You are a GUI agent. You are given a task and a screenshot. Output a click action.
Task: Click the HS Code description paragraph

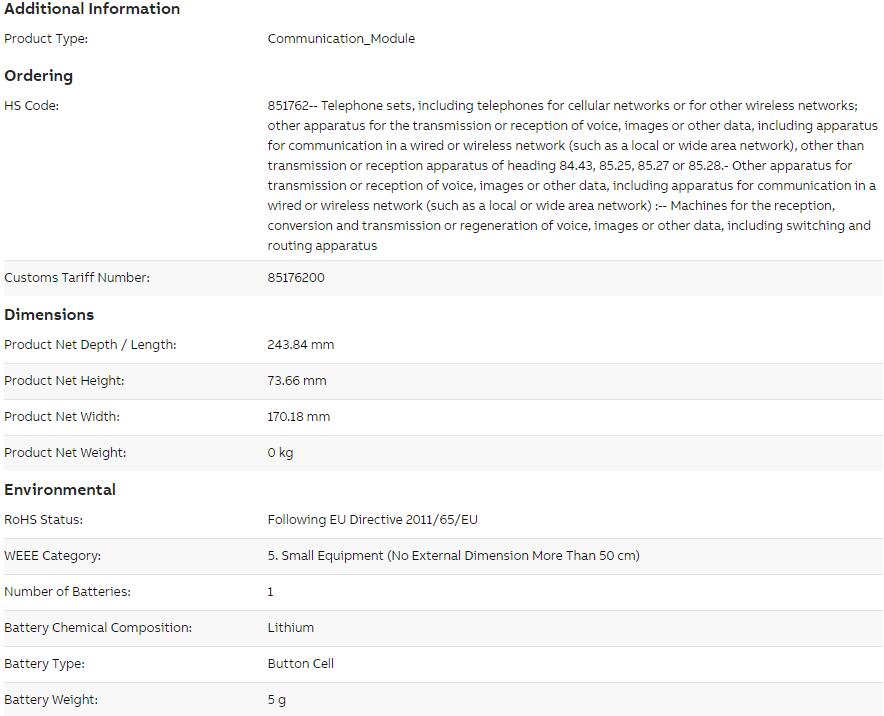(x=572, y=175)
